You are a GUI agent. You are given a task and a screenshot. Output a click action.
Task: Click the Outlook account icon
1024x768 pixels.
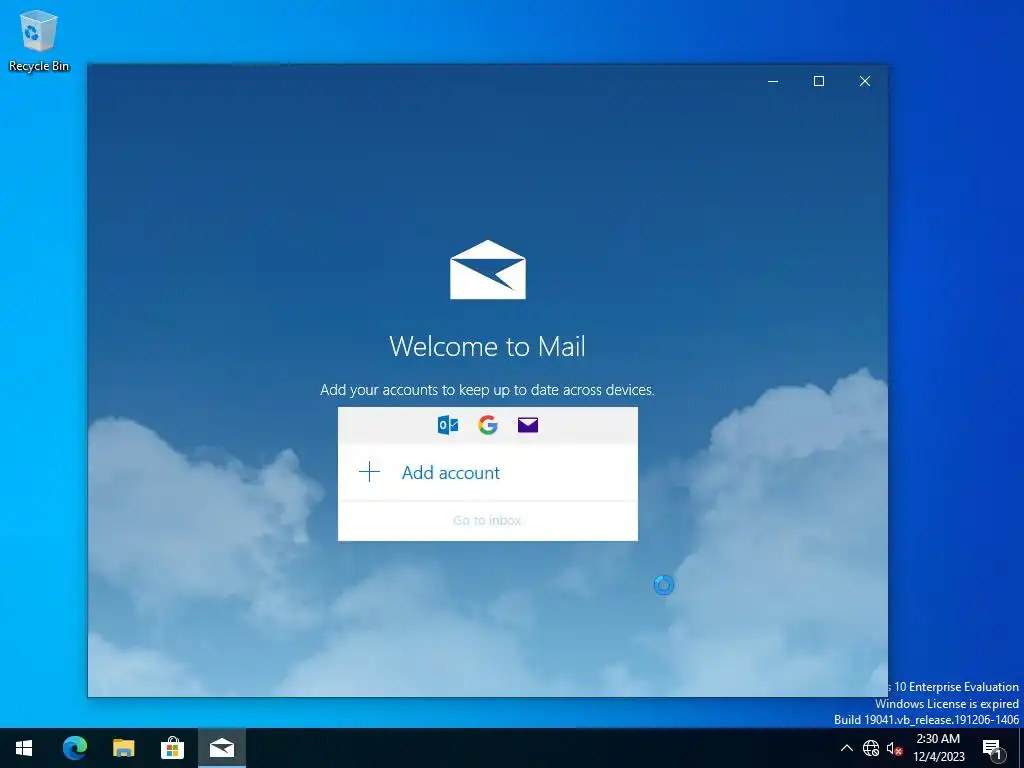pyautogui.click(x=448, y=425)
